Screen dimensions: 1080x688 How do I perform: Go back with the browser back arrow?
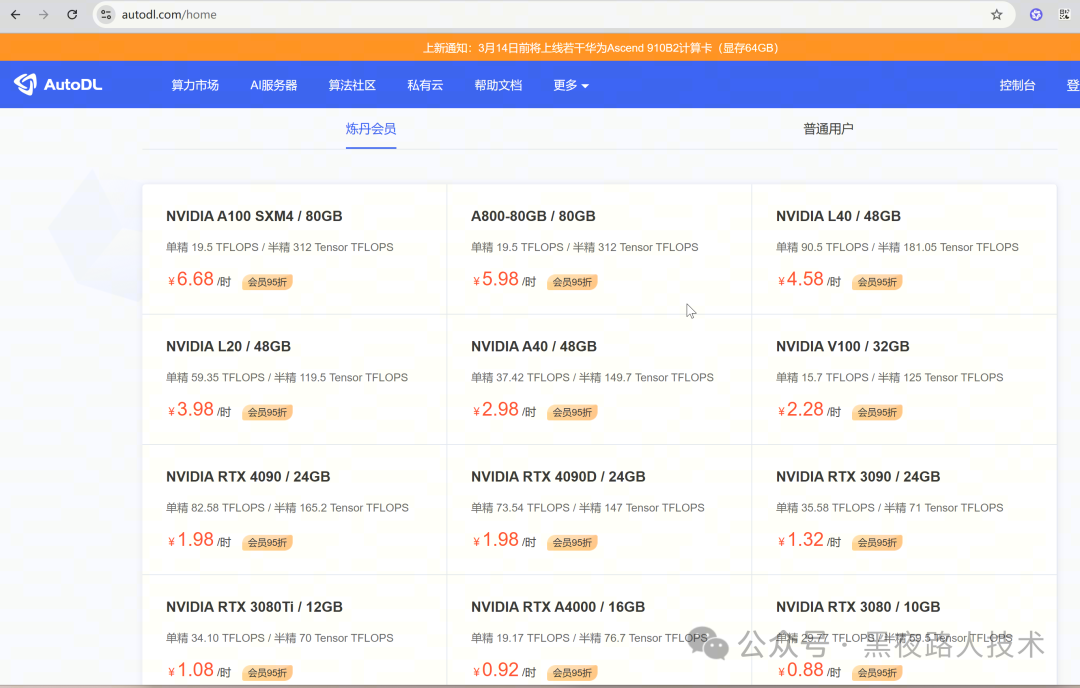pos(15,14)
